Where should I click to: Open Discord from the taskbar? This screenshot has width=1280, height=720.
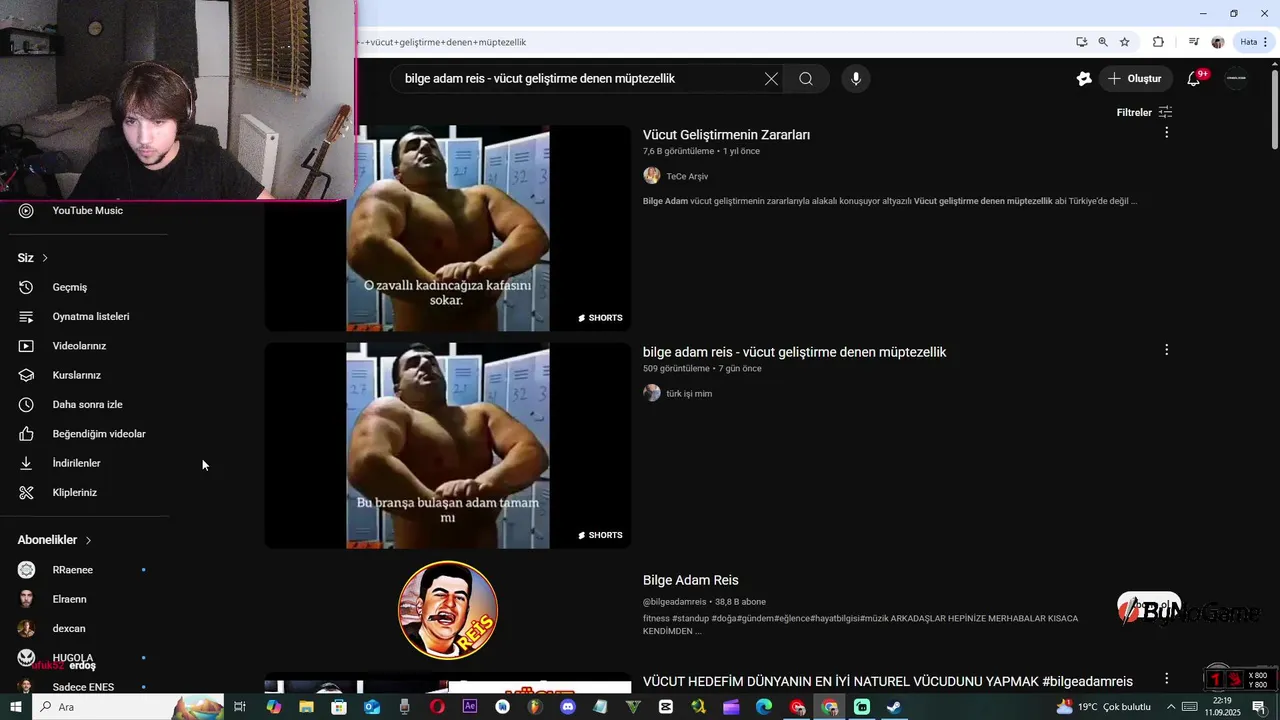click(x=568, y=707)
